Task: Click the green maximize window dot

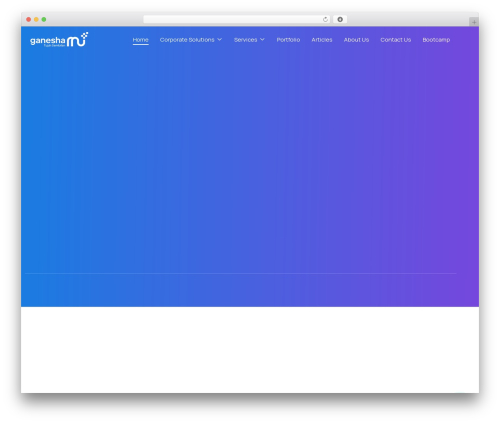Action: coord(44,20)
